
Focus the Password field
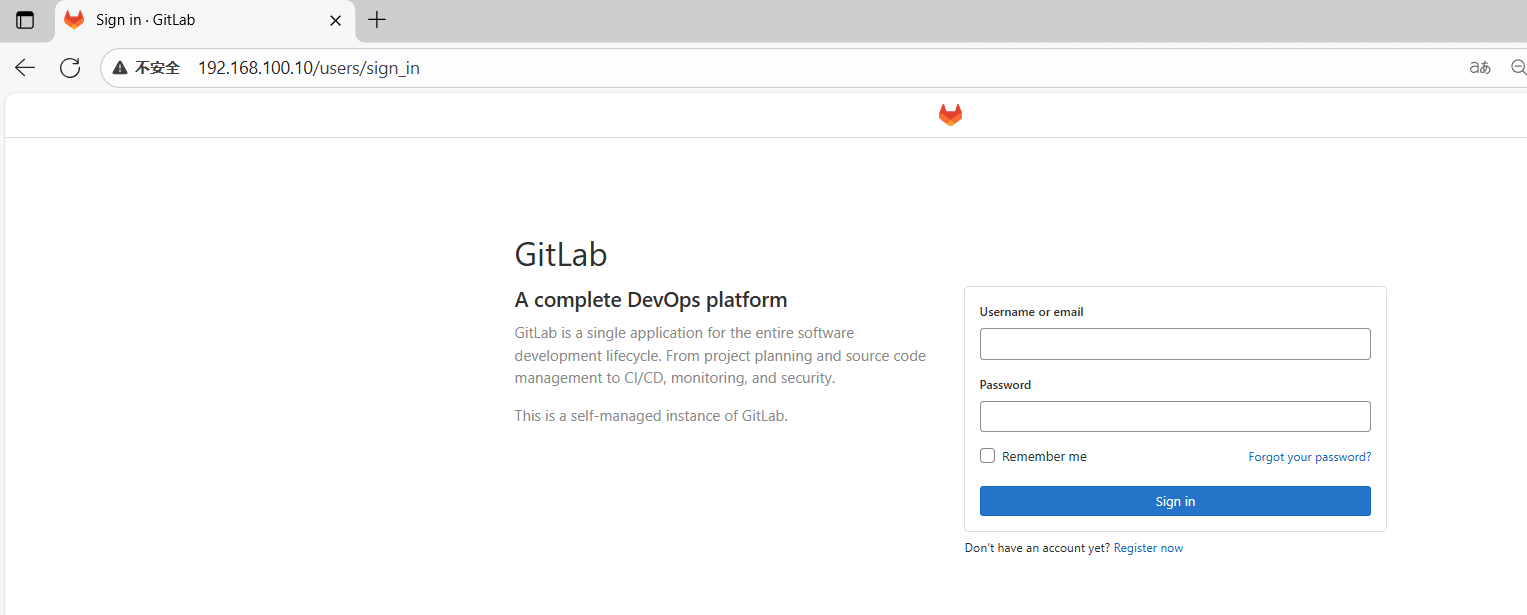point(1175,417)
